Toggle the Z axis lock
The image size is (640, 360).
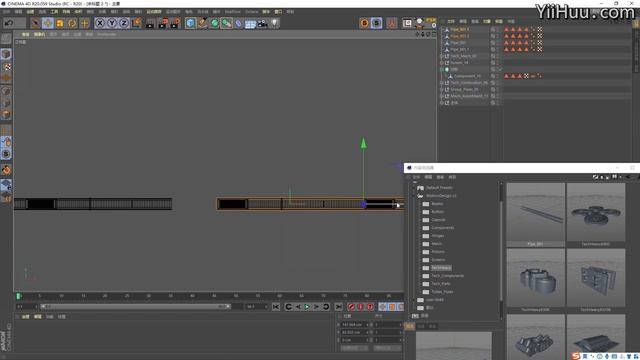[124, 23]
